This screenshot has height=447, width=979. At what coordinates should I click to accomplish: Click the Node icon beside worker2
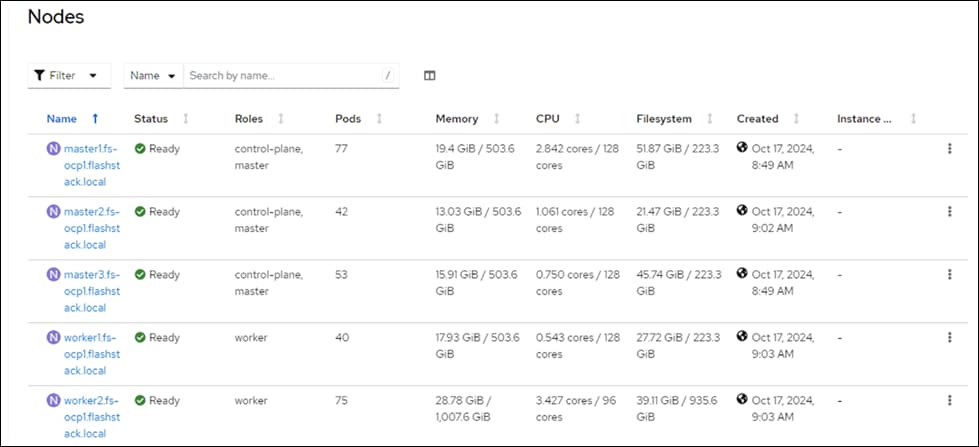point(54,401)
